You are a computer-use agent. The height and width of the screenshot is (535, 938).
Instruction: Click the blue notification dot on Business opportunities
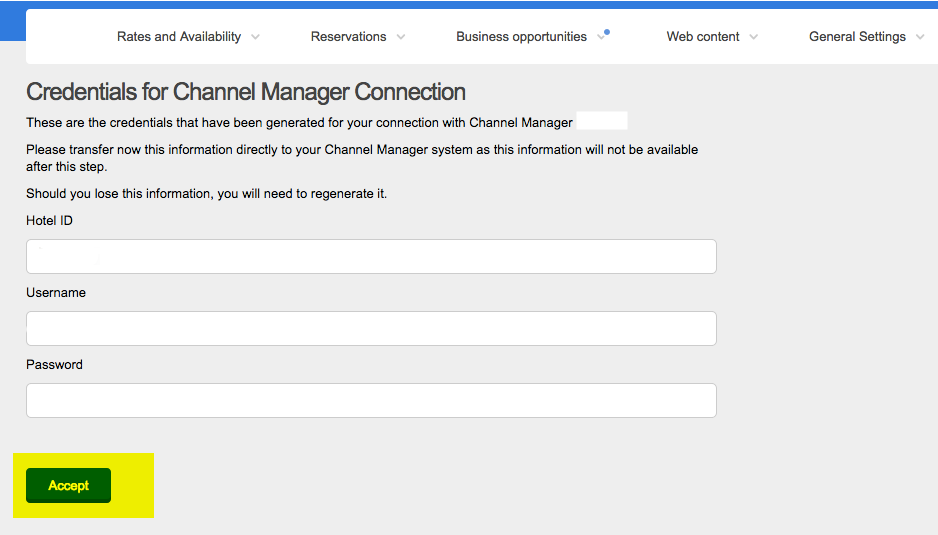[607, 32]
